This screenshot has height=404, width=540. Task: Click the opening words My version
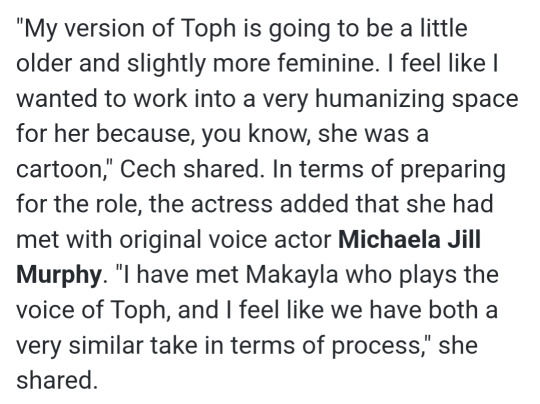click(x=84, y=30)
